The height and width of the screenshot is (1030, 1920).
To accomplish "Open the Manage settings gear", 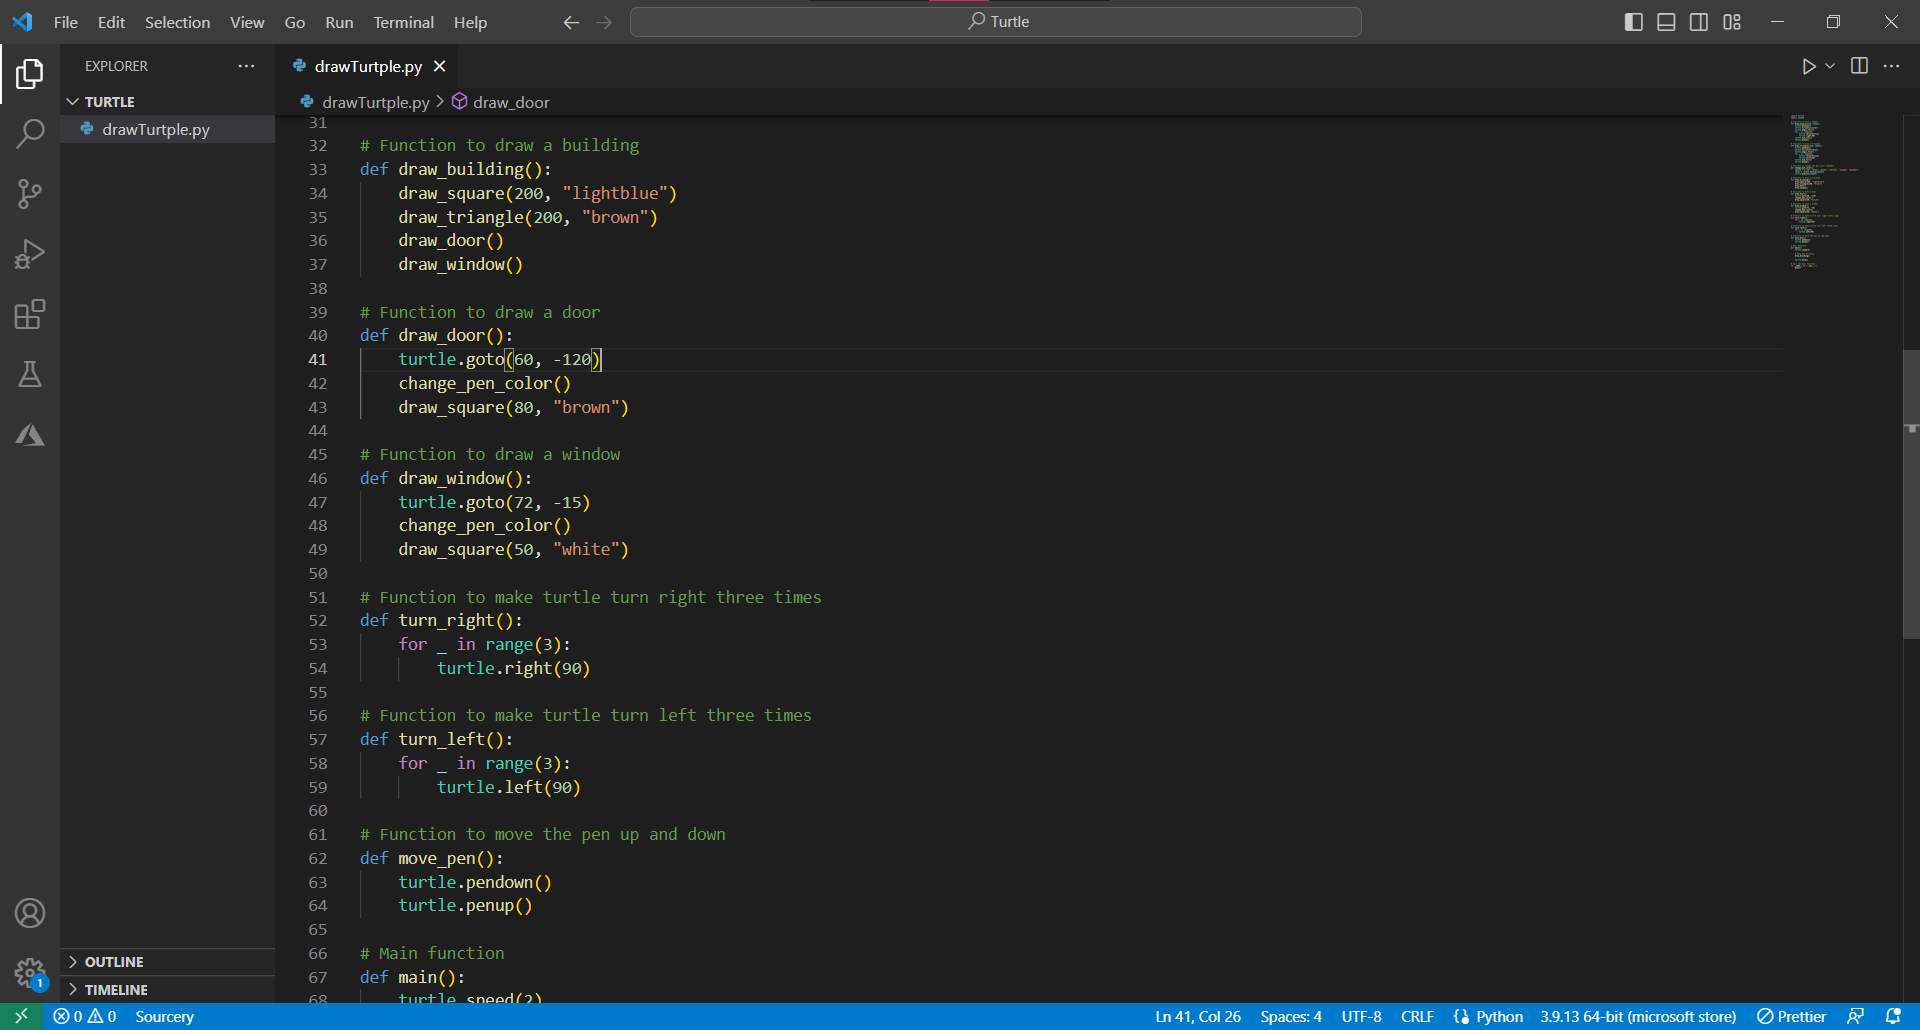I will 30,973.
